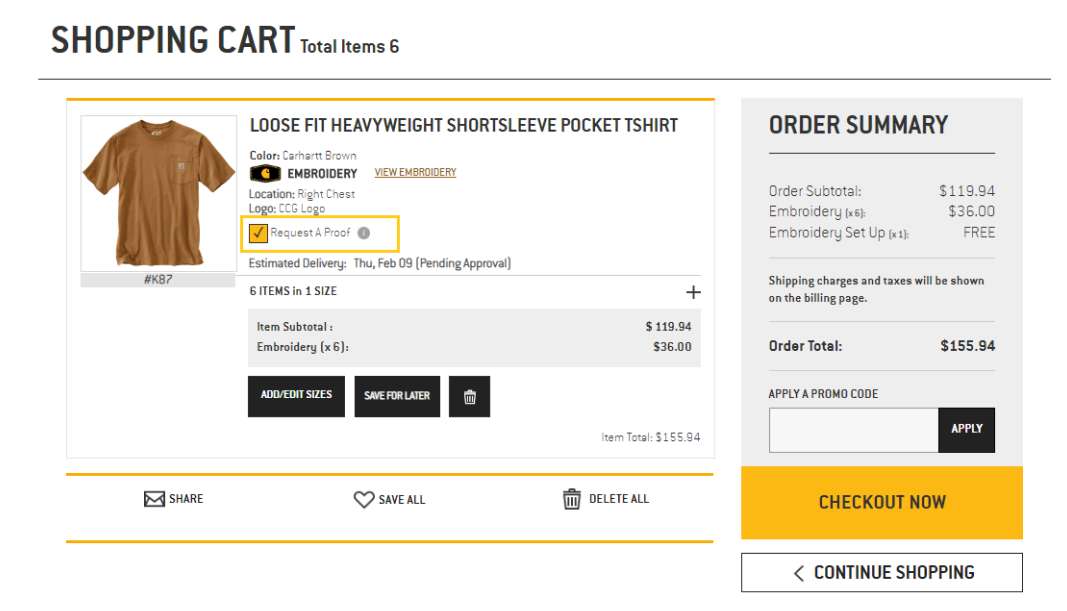Uncheck the Request A Proof checkbox
This screenshot has width=1067, height=611.
pos(259,233)
